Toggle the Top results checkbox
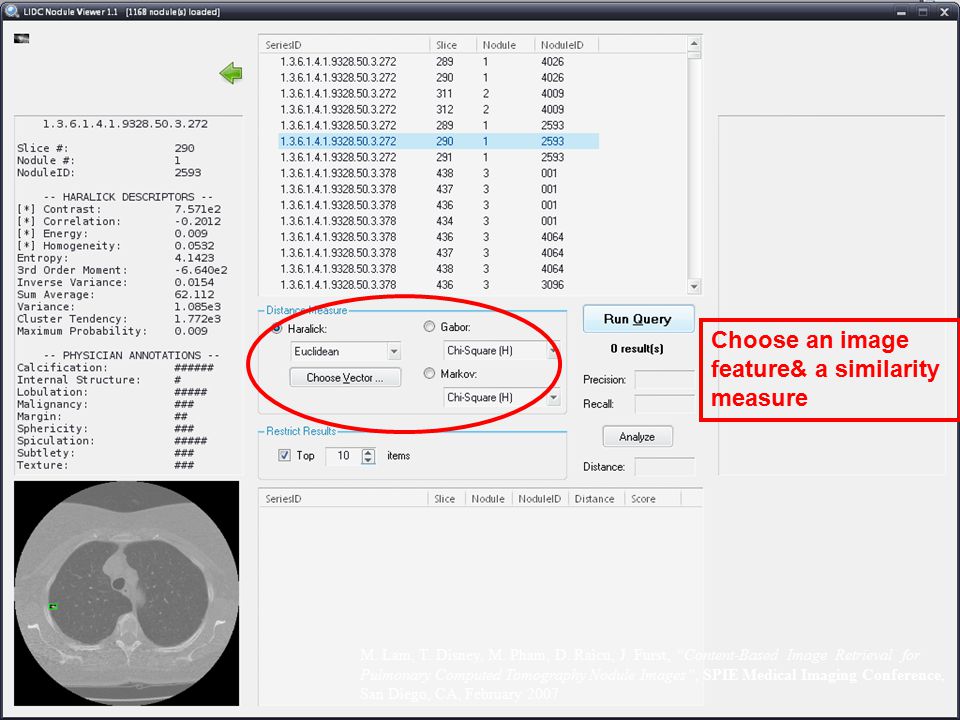This screenshot has height=720, width=960. (x=284, y=455)
